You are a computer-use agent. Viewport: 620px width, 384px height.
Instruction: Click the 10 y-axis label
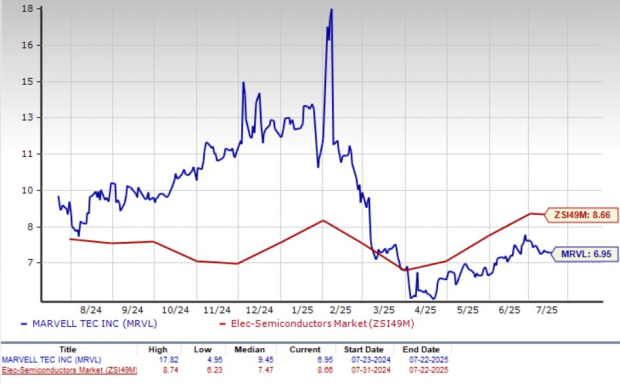tap(26, 191)
